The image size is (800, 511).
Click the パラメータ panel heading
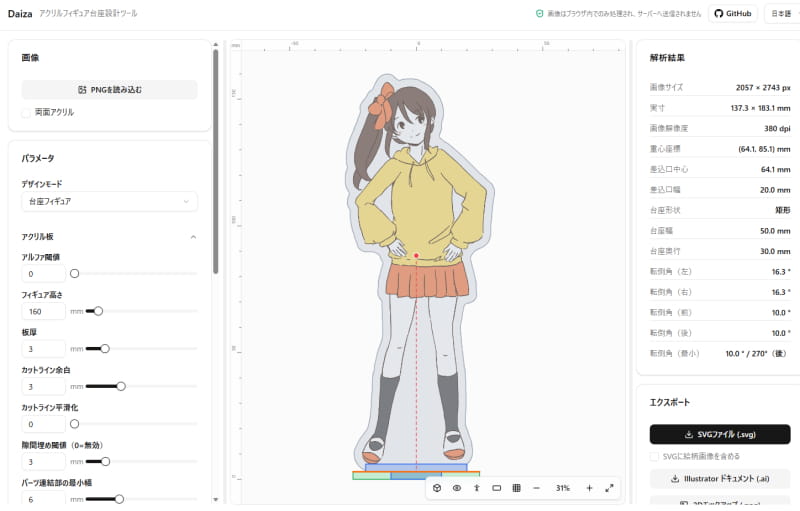coord(38,159)
